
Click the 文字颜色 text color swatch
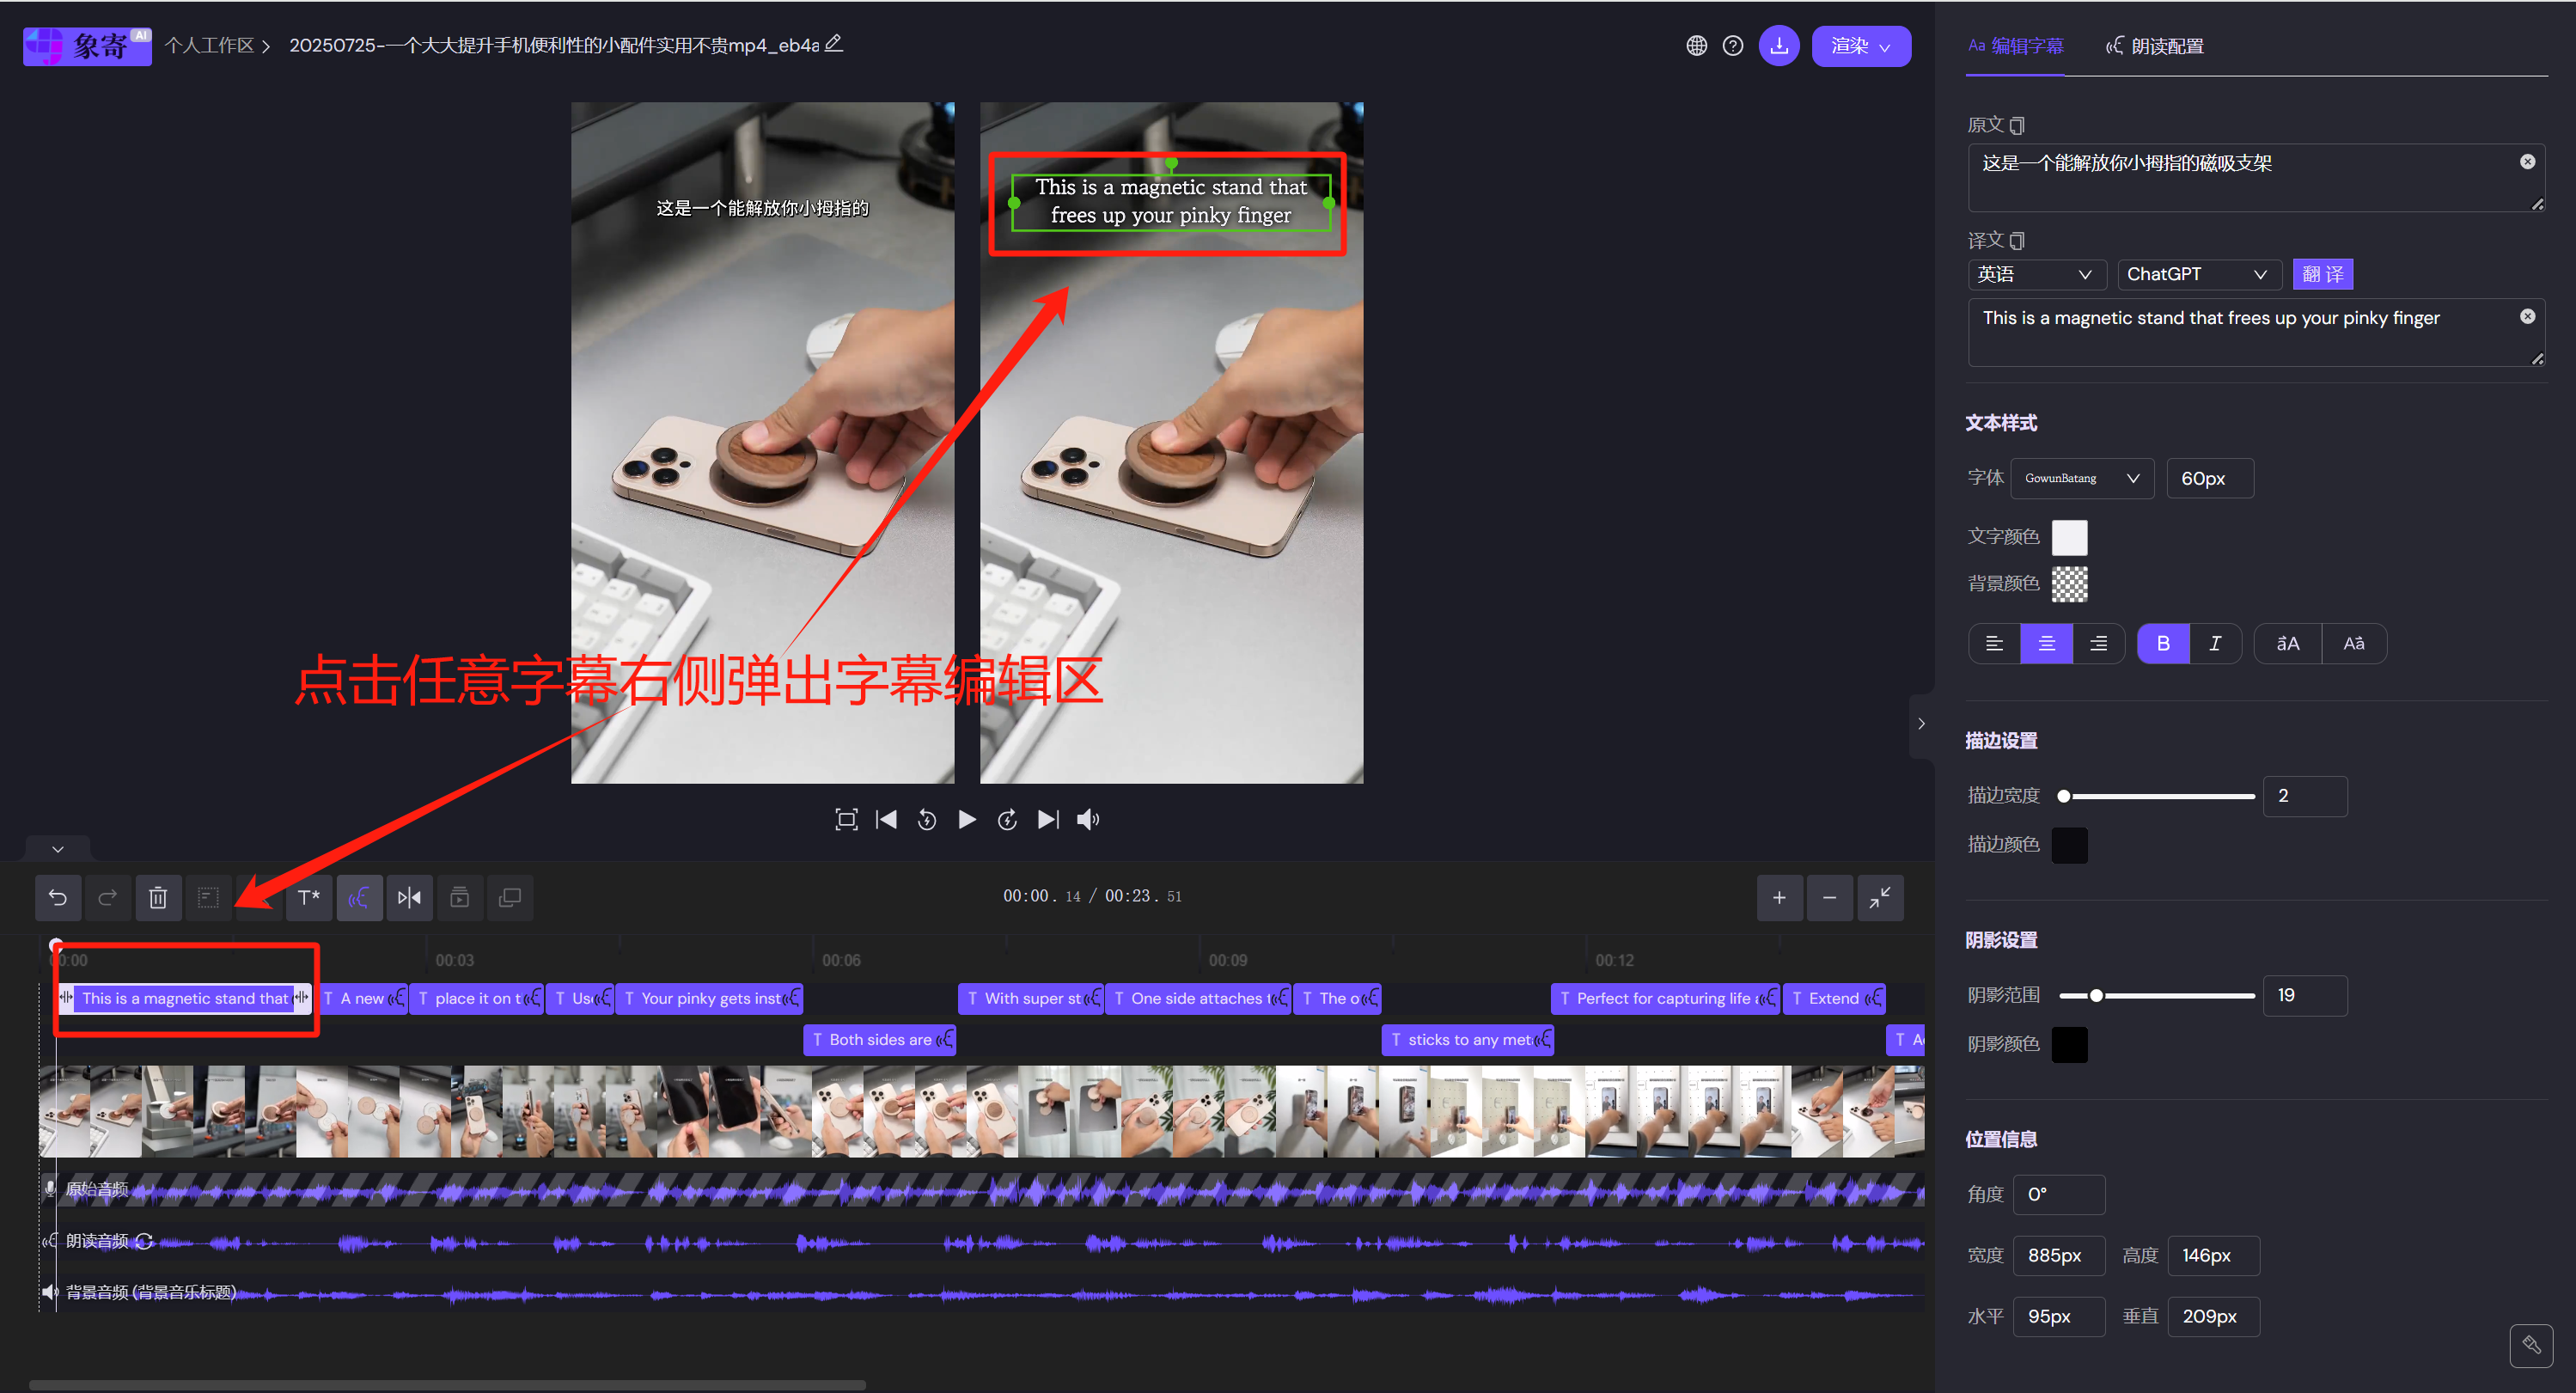click(2069, 537)
